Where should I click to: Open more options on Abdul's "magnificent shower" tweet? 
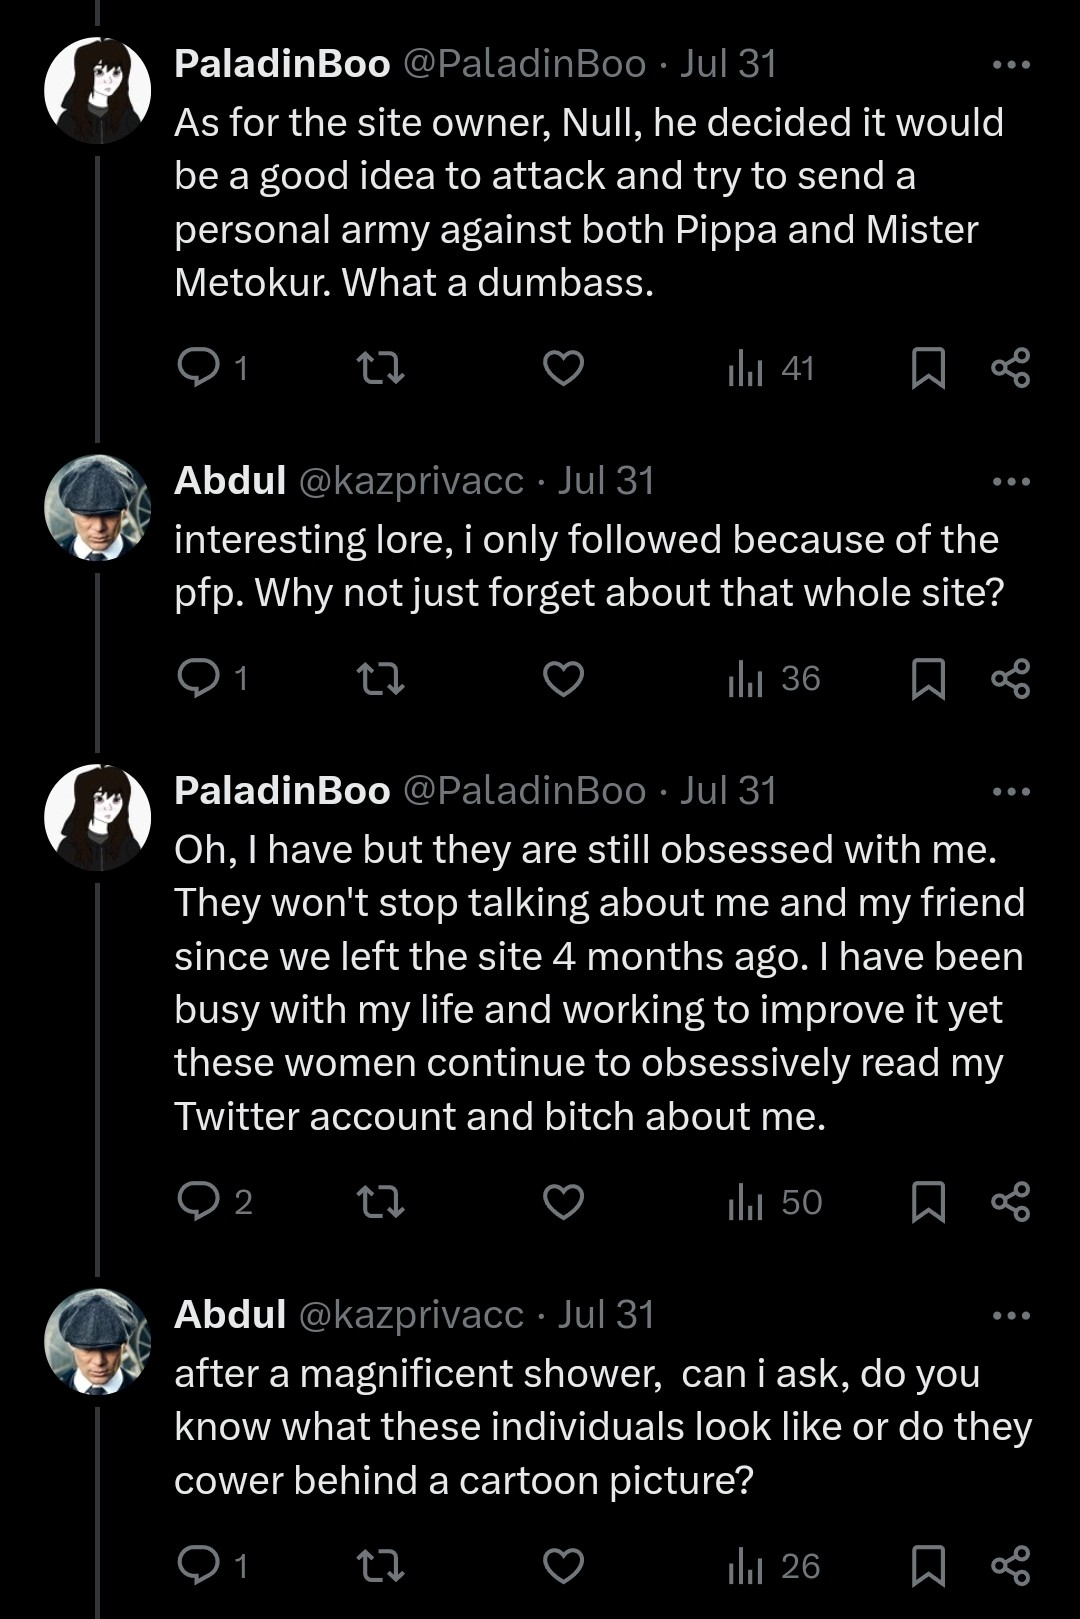point(1011,1316)
